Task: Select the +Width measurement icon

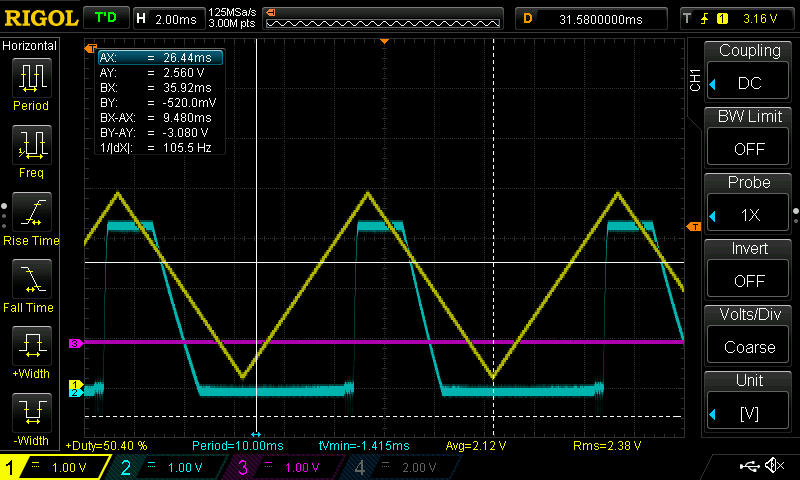Action: [32, 346]
